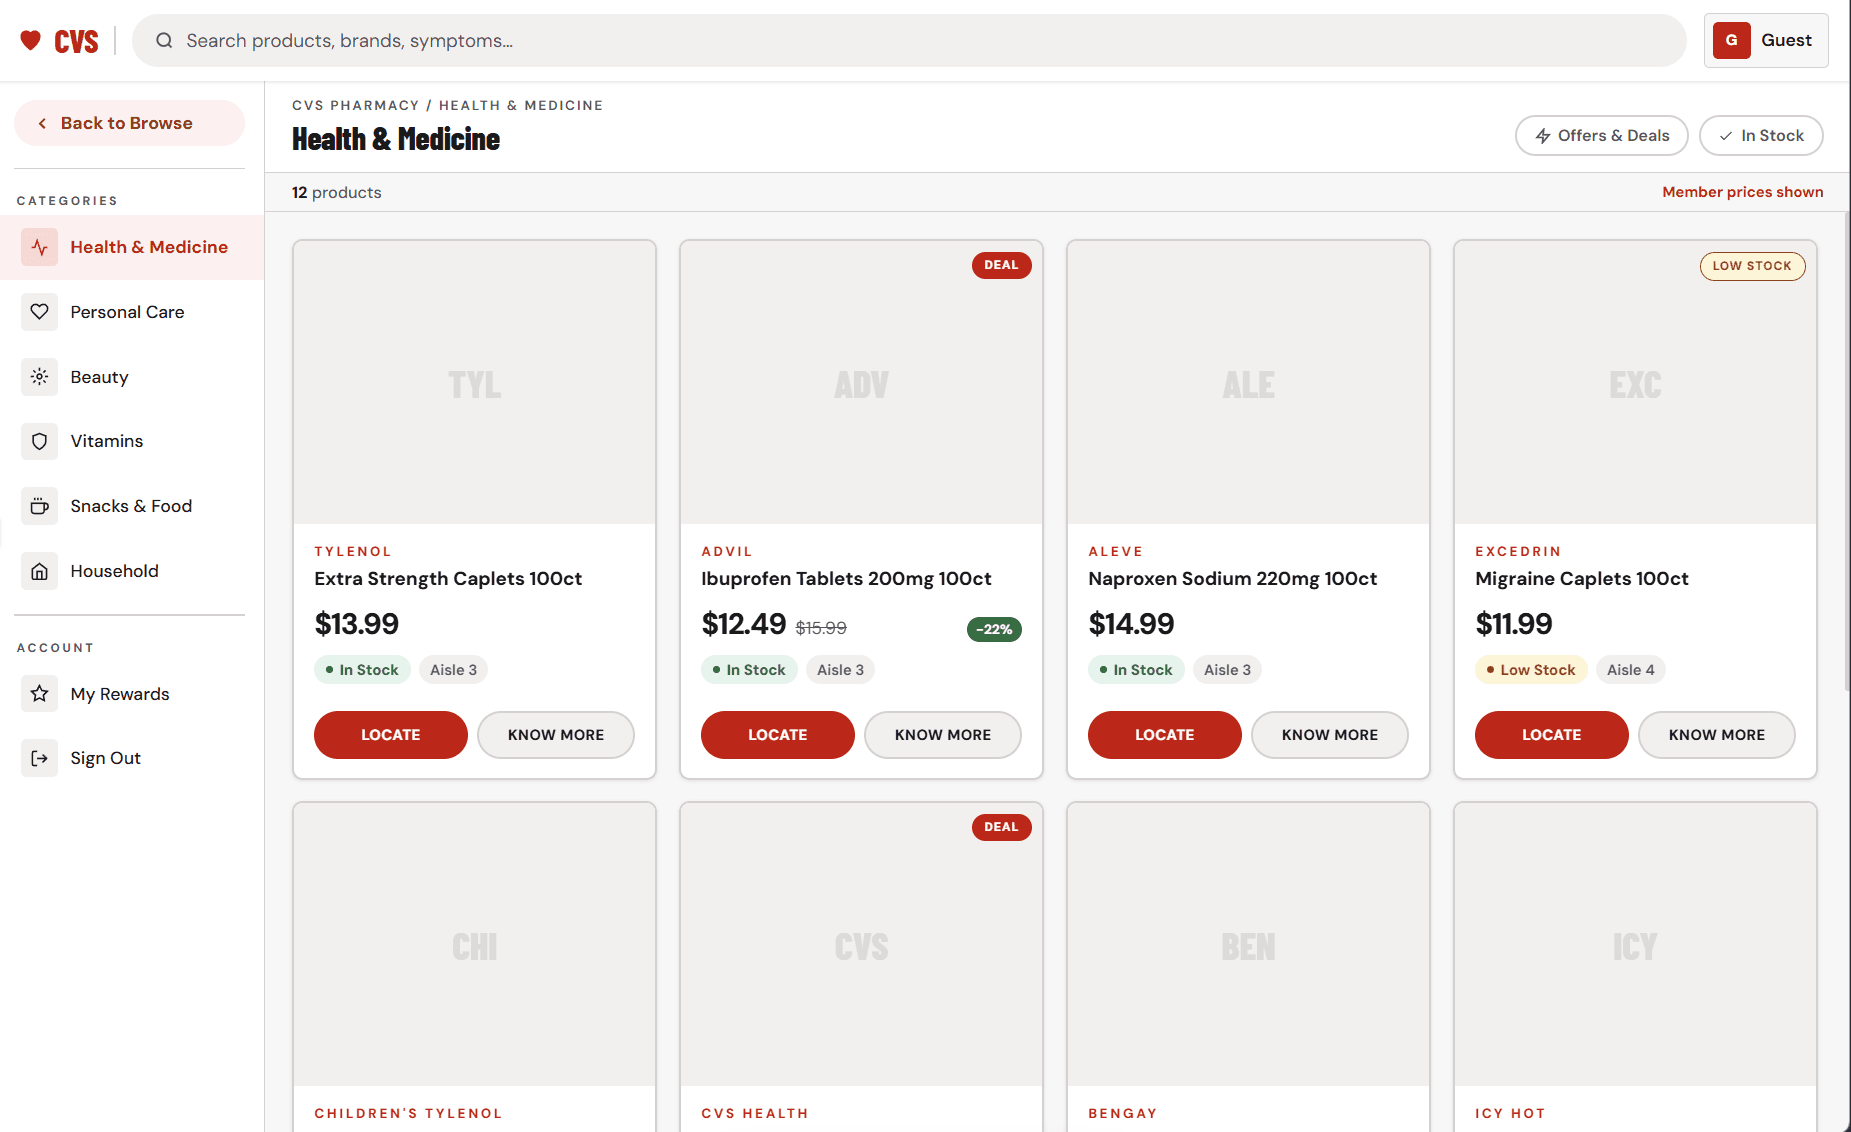Screen dimensions: 1851x1132
Task: Click the page vertical scrollbar
Action: pos(1847,450)
